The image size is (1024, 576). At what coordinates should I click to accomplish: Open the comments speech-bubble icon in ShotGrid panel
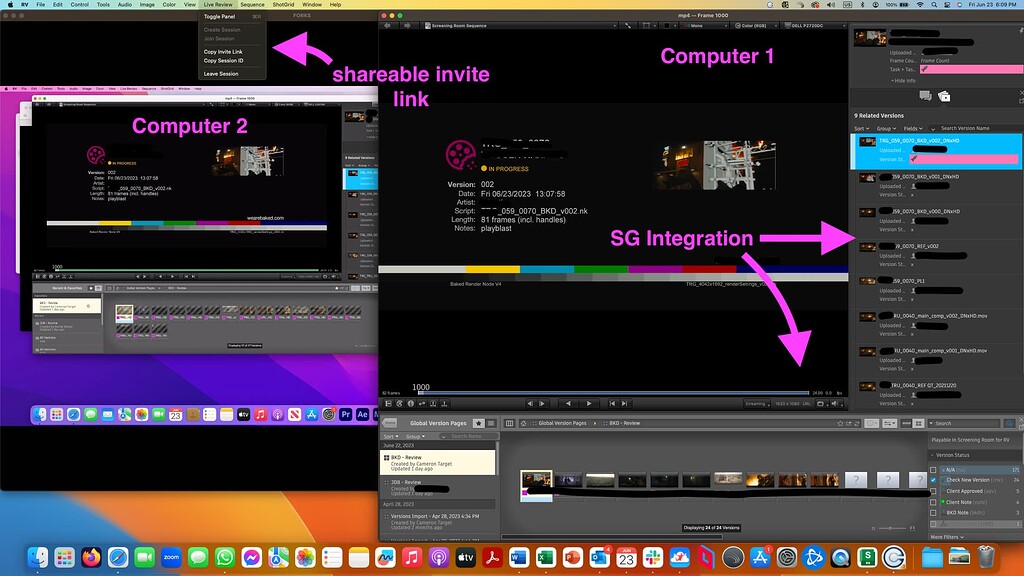coord(926,96)
